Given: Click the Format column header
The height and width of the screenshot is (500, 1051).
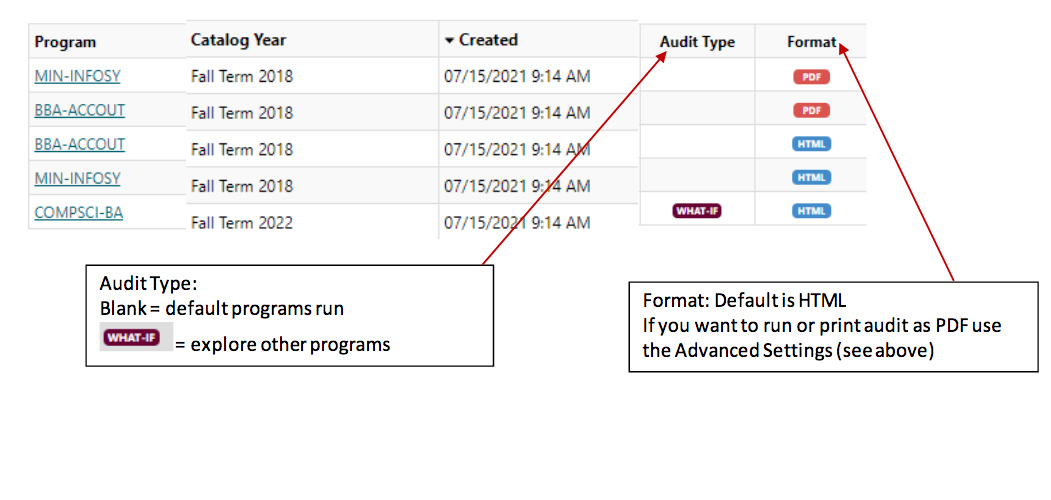Looking at the screenshot, I should (810, 42).
